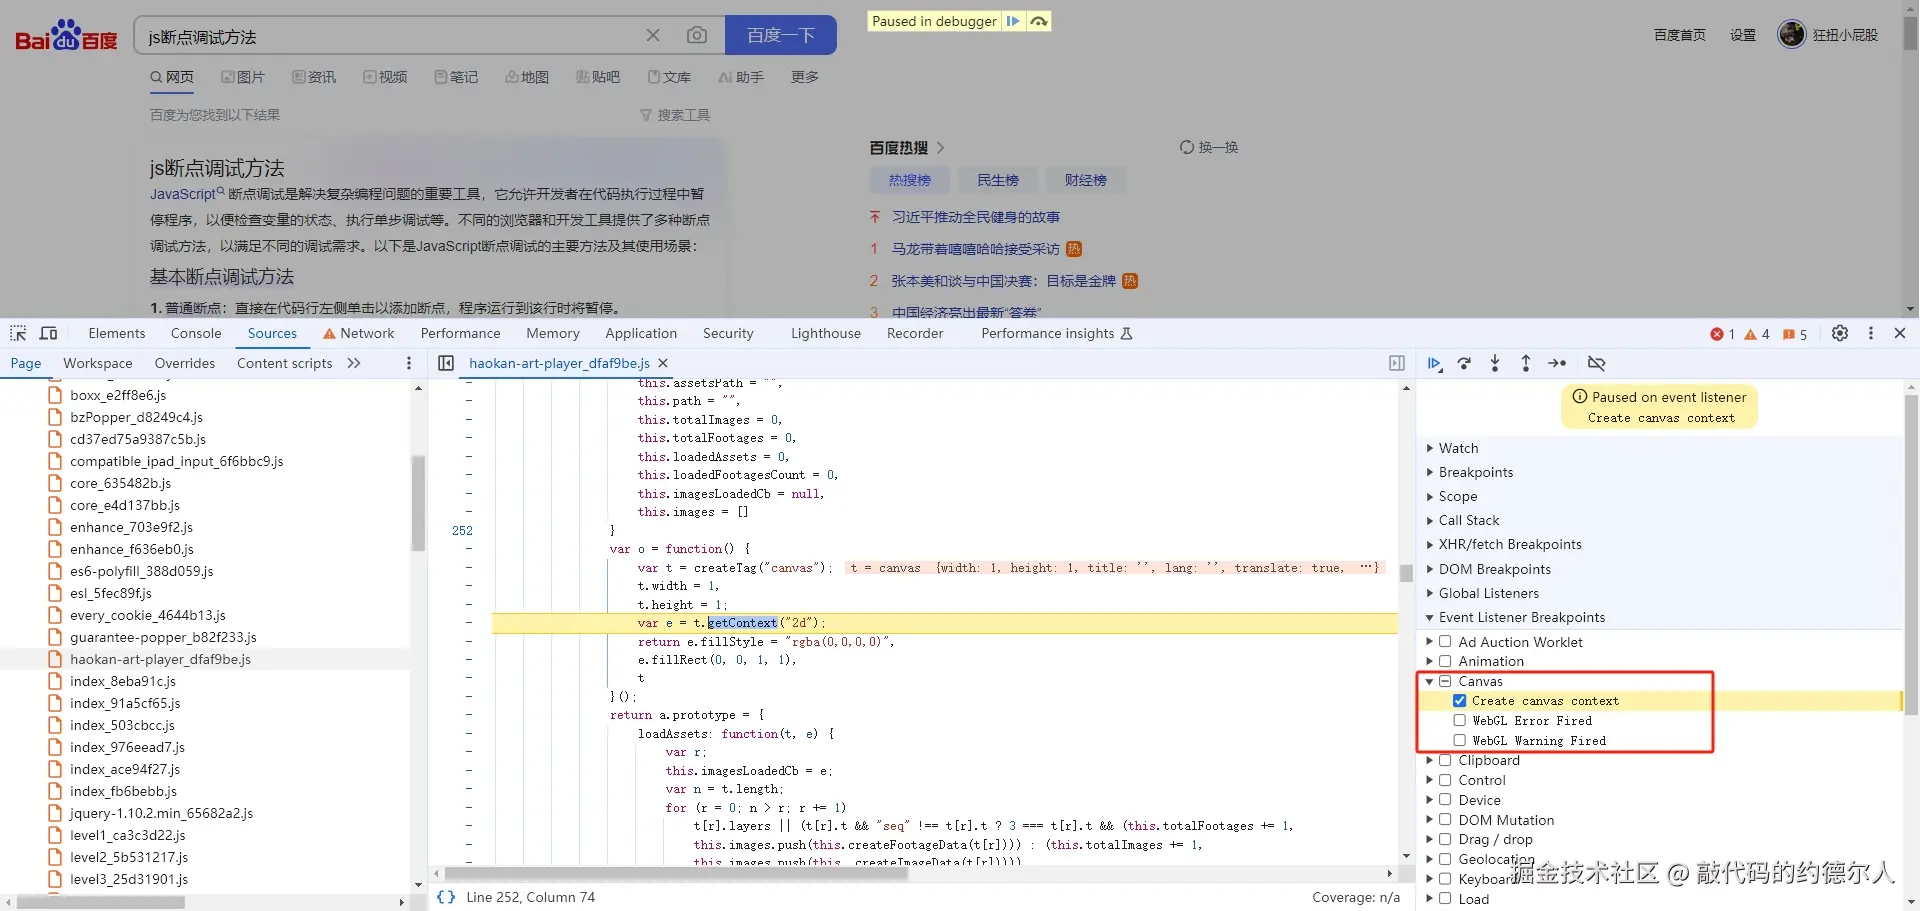This screenshot has height=911, width=1920.
Task: Check the Animation event listener breakpoint
Action: tap(1447, 661)
